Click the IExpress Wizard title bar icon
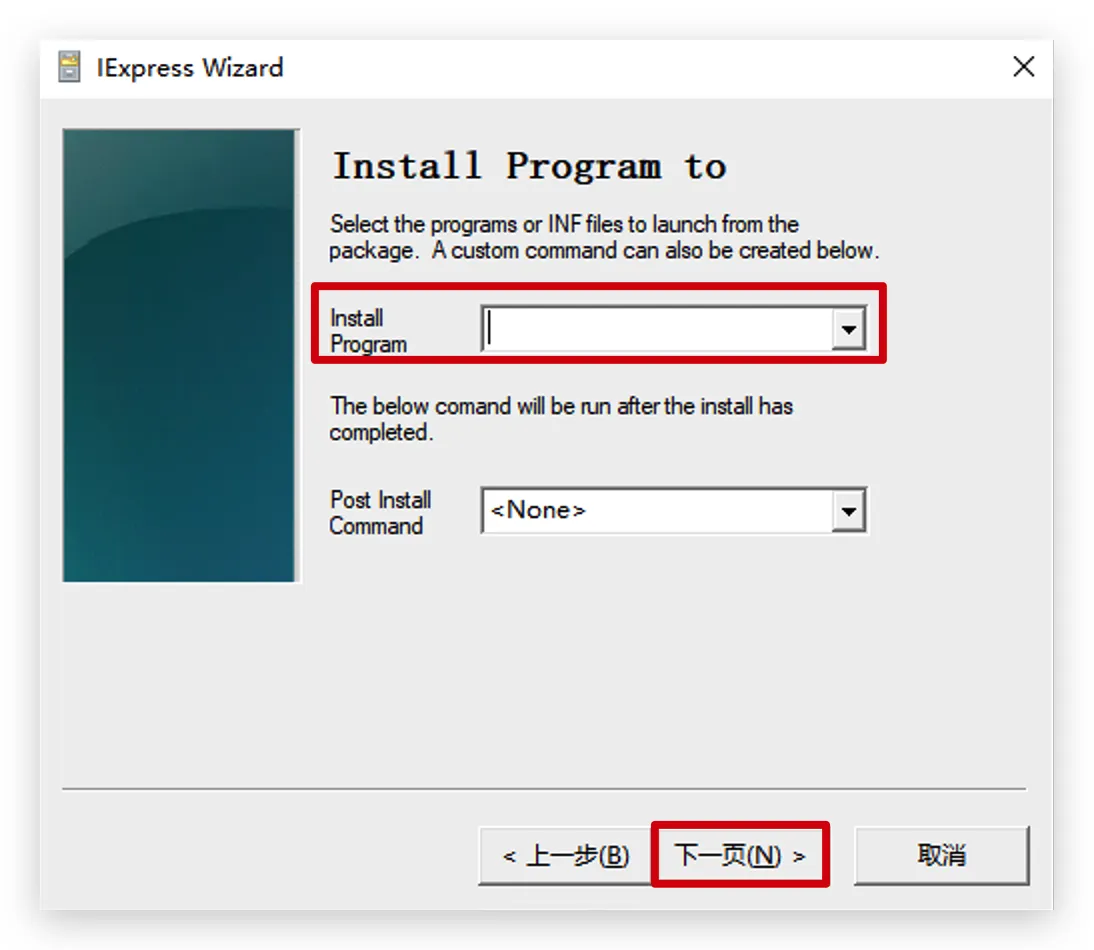This screenshot has height=950, width=1094. click(69, 68)
